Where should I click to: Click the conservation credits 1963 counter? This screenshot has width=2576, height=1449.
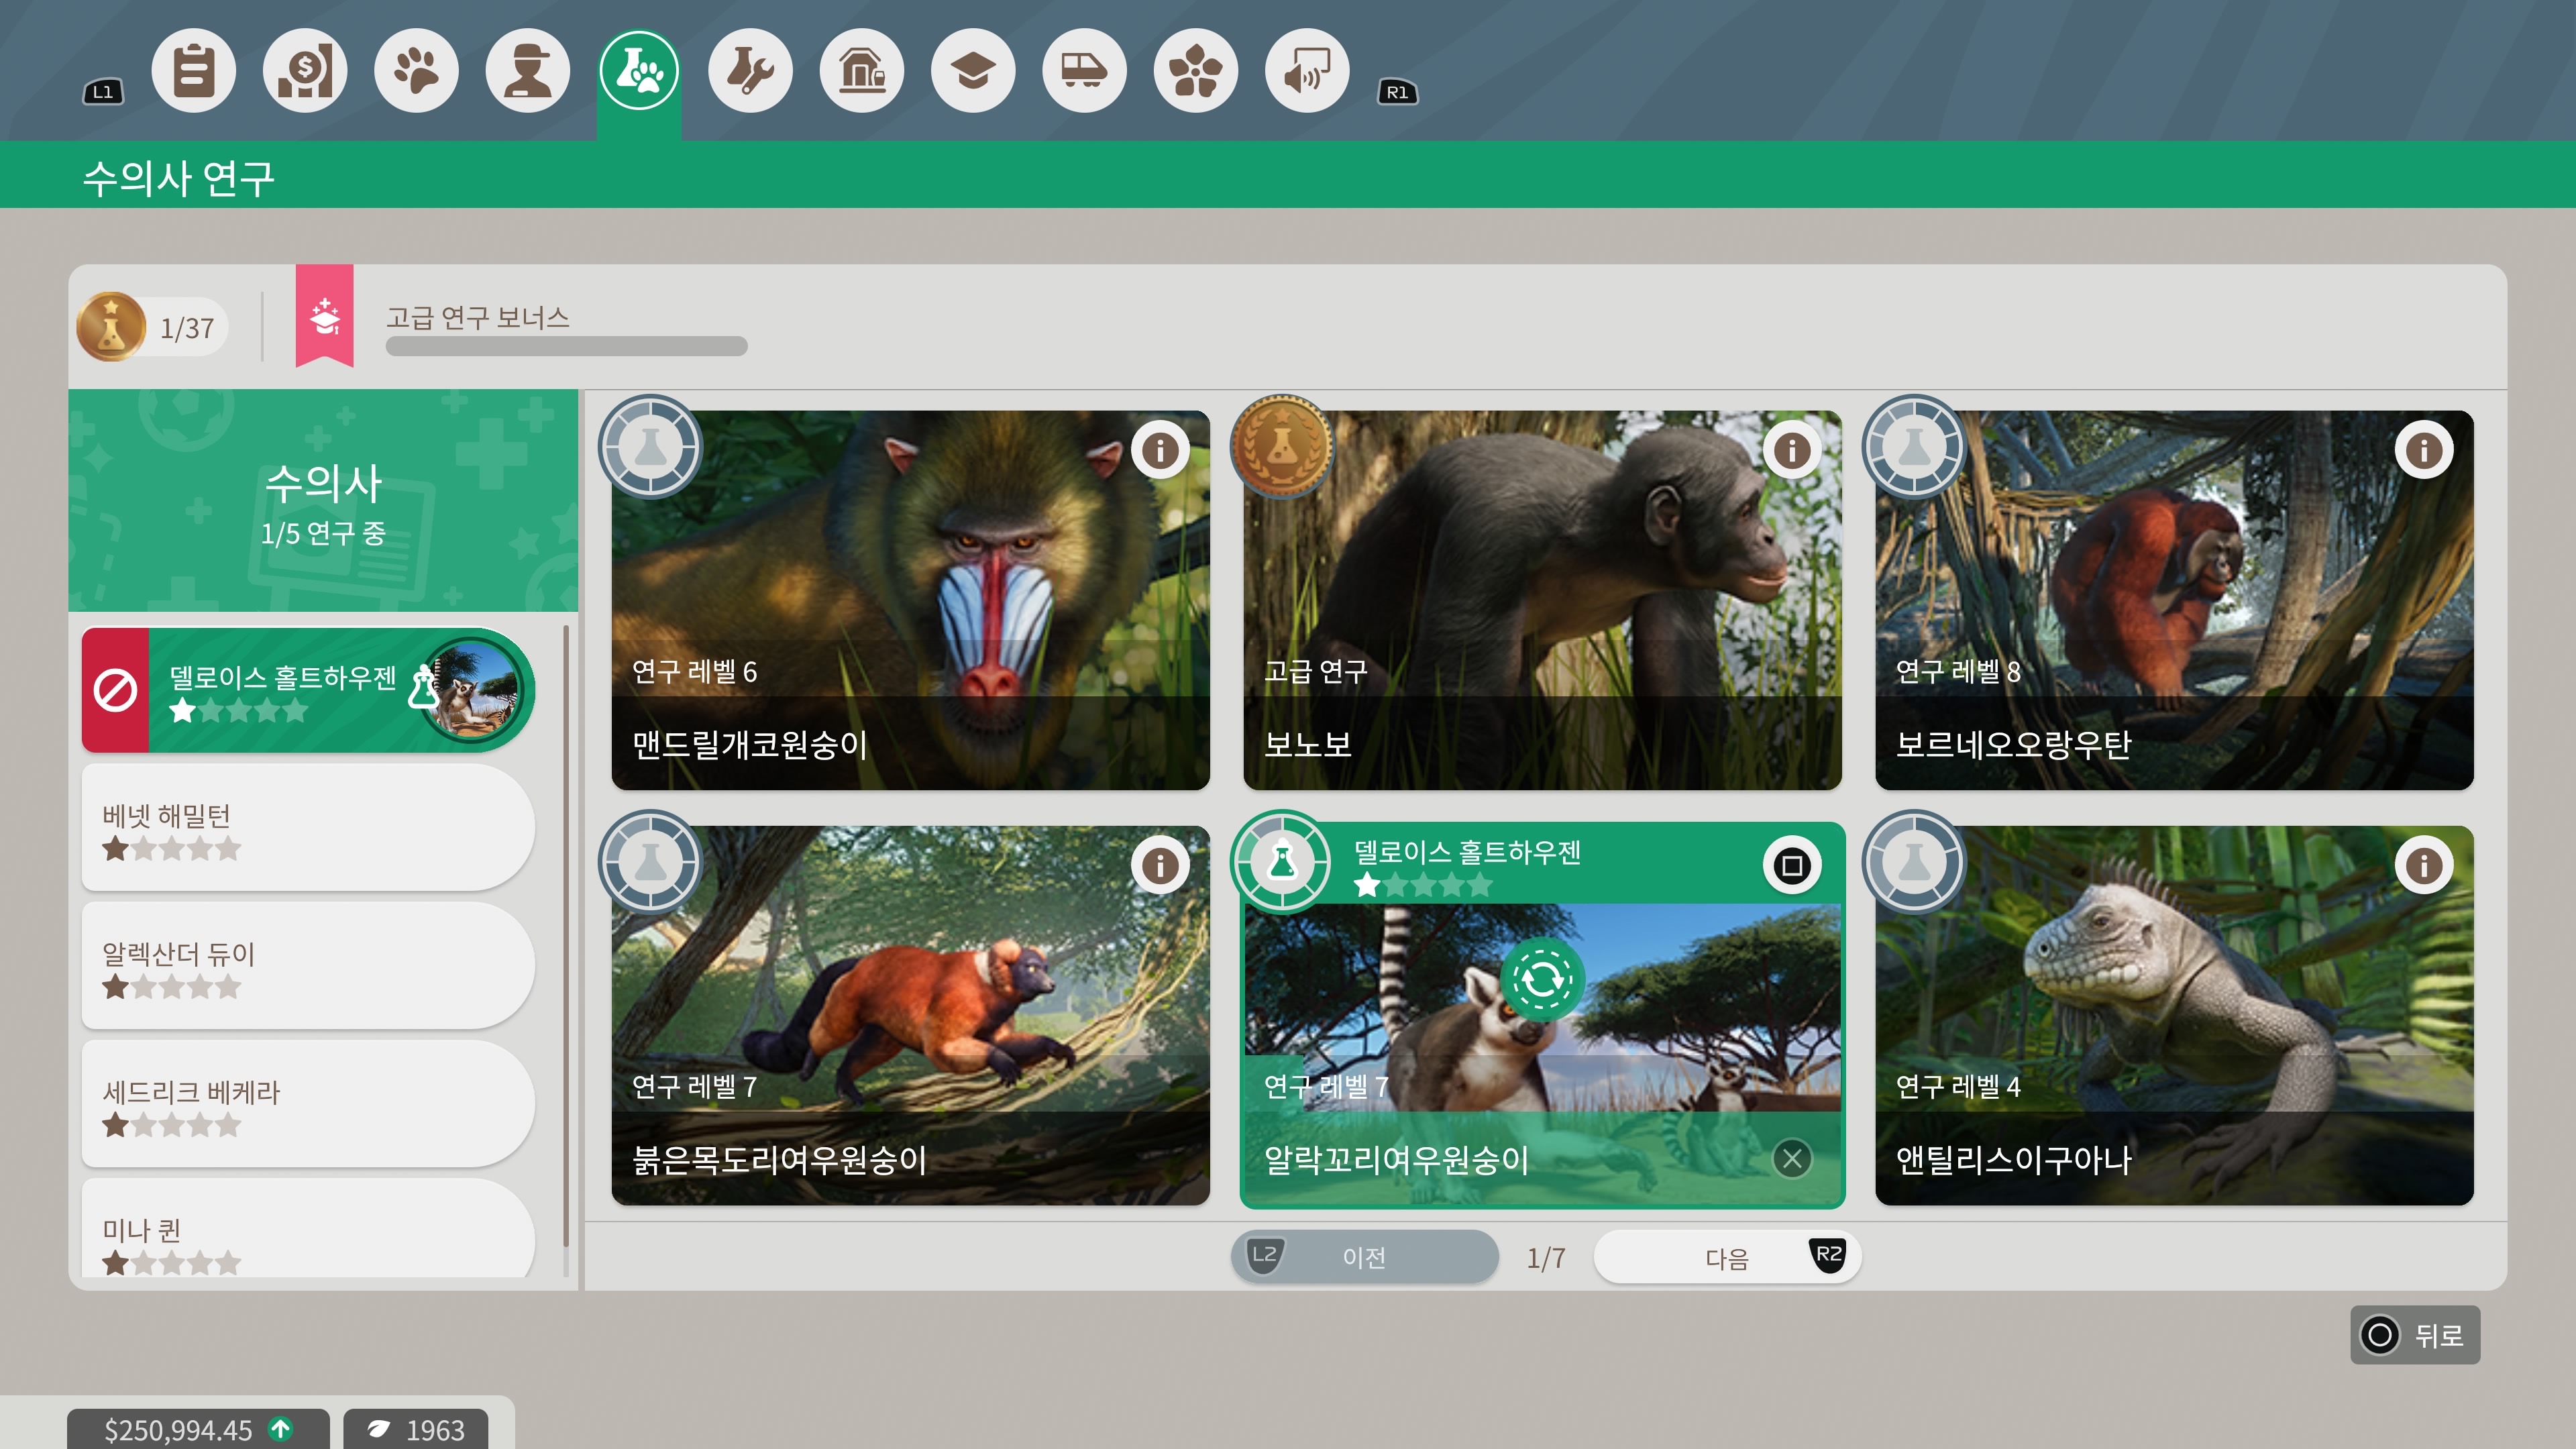[x=416, y=1430]
